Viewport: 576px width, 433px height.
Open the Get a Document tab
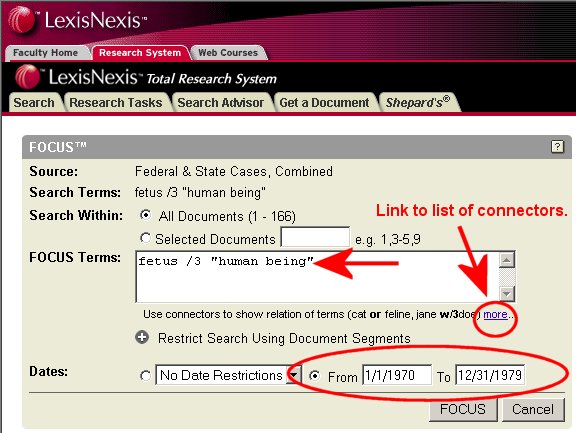(324, 102)
